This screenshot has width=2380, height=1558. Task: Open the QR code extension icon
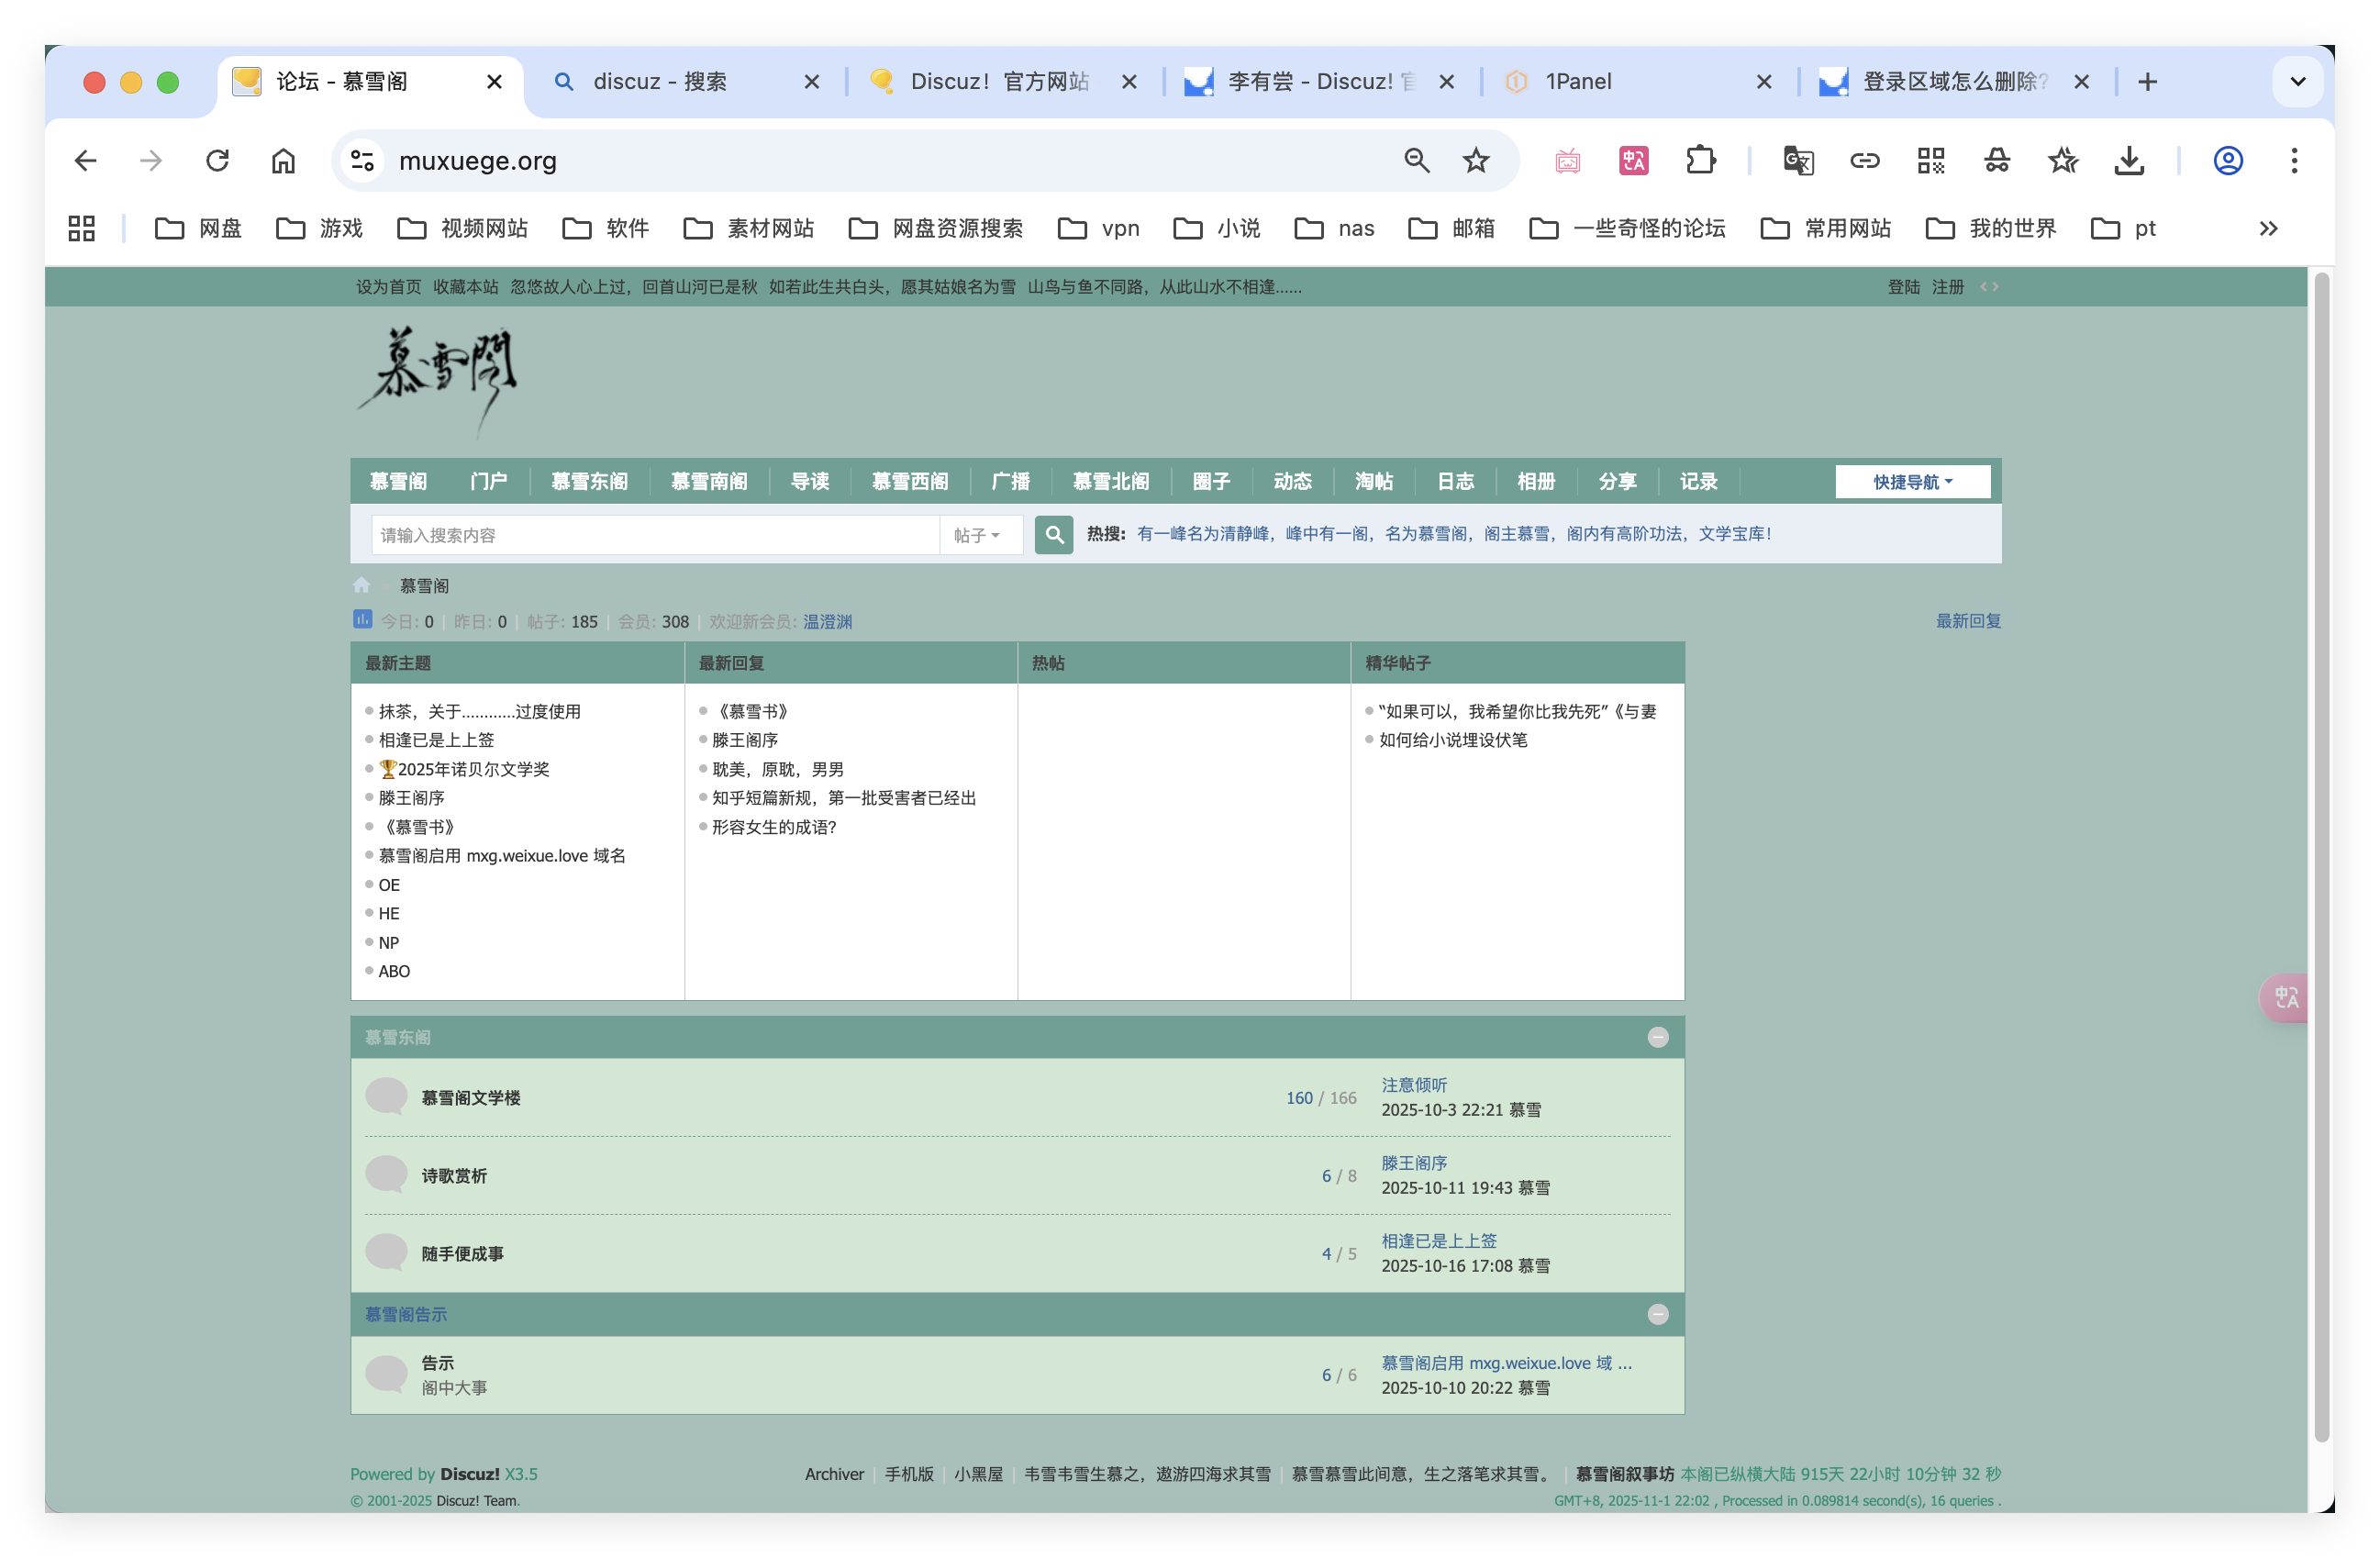click(x=1930, y=161)
